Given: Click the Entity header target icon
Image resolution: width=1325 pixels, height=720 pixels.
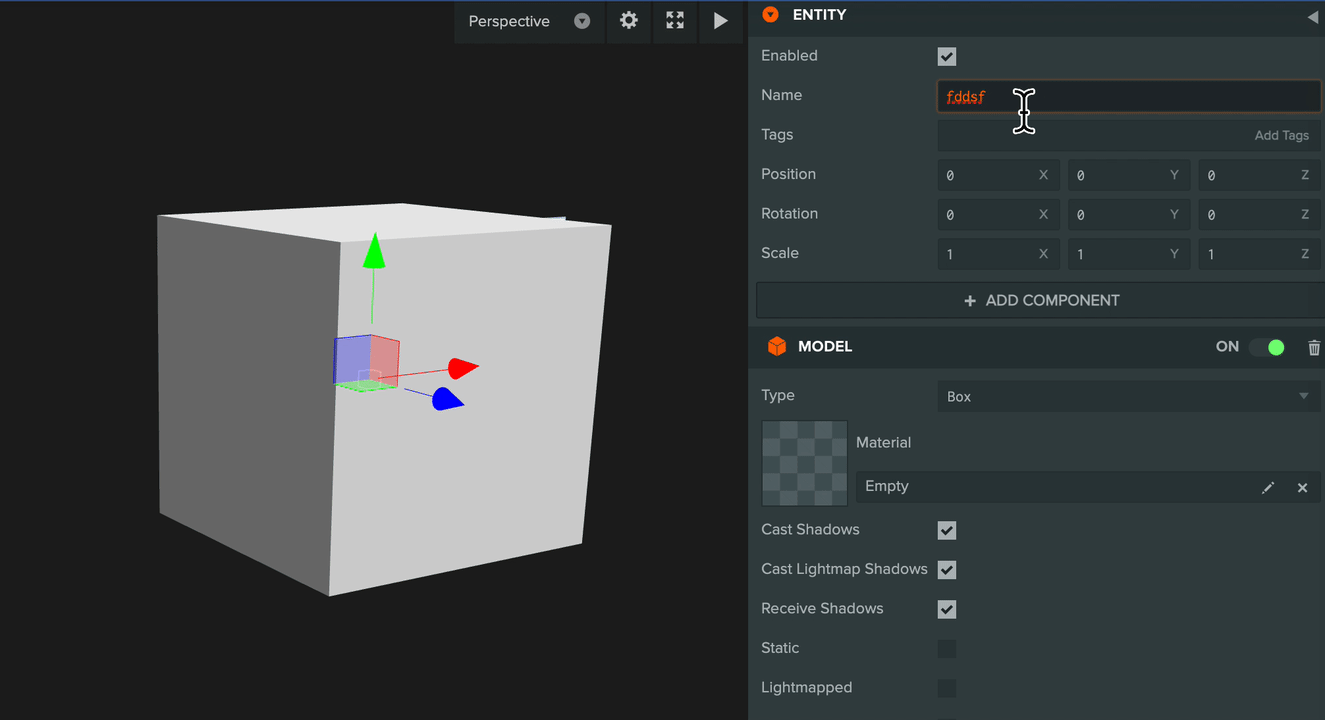Looking at the screenshot, I should [x=770, y=15].
